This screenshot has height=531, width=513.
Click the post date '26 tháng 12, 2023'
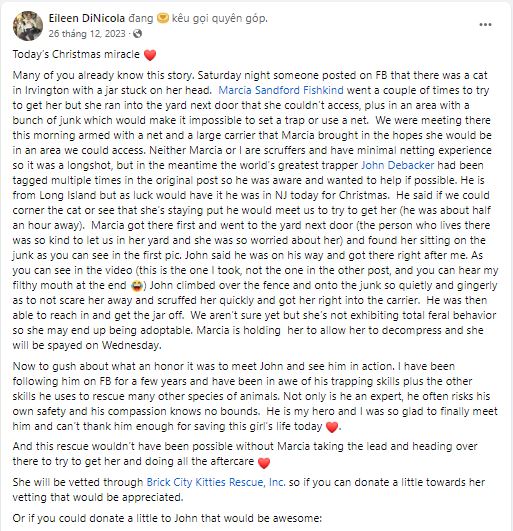[x=87, y=34]
